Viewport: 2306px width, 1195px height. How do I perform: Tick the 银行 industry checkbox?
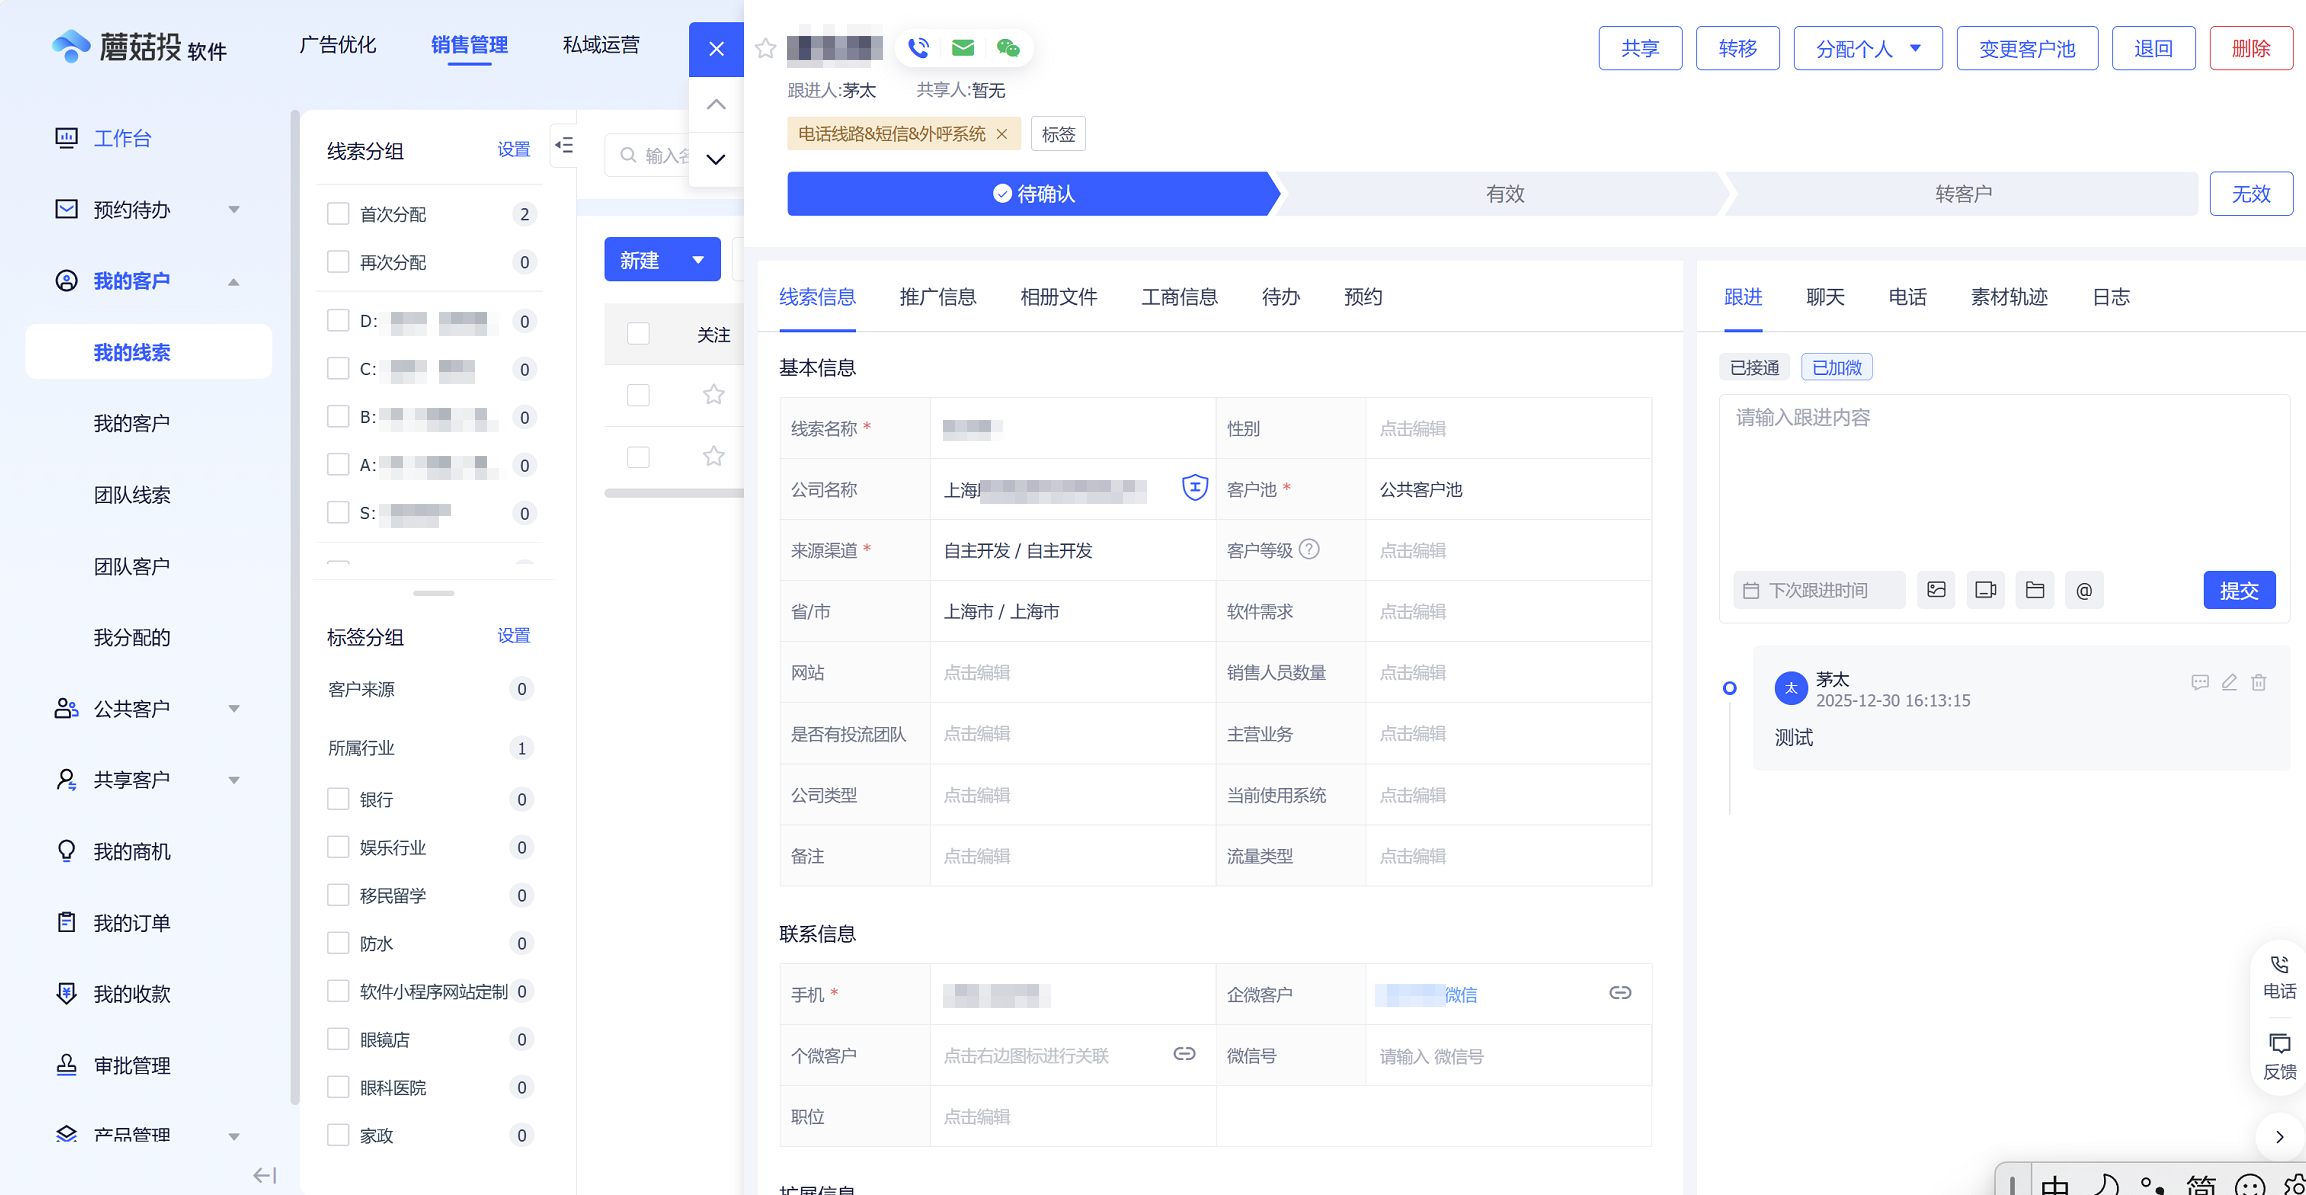[x=338, y=799]
